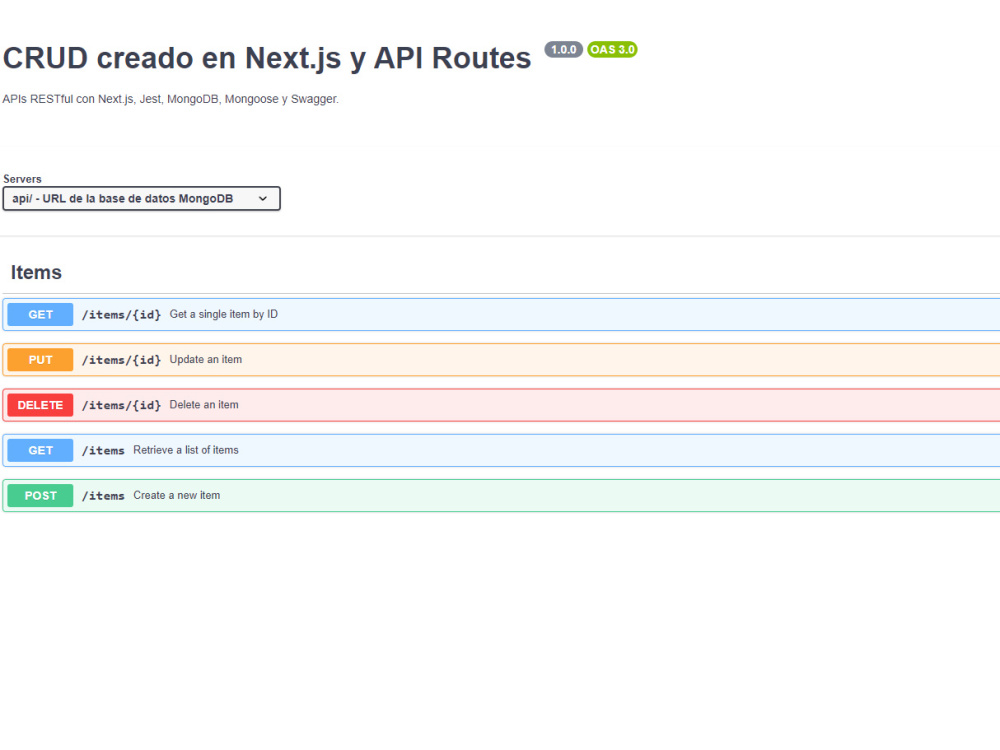Expand DELETE /items/{id} Delete an item

click(501, 405)
